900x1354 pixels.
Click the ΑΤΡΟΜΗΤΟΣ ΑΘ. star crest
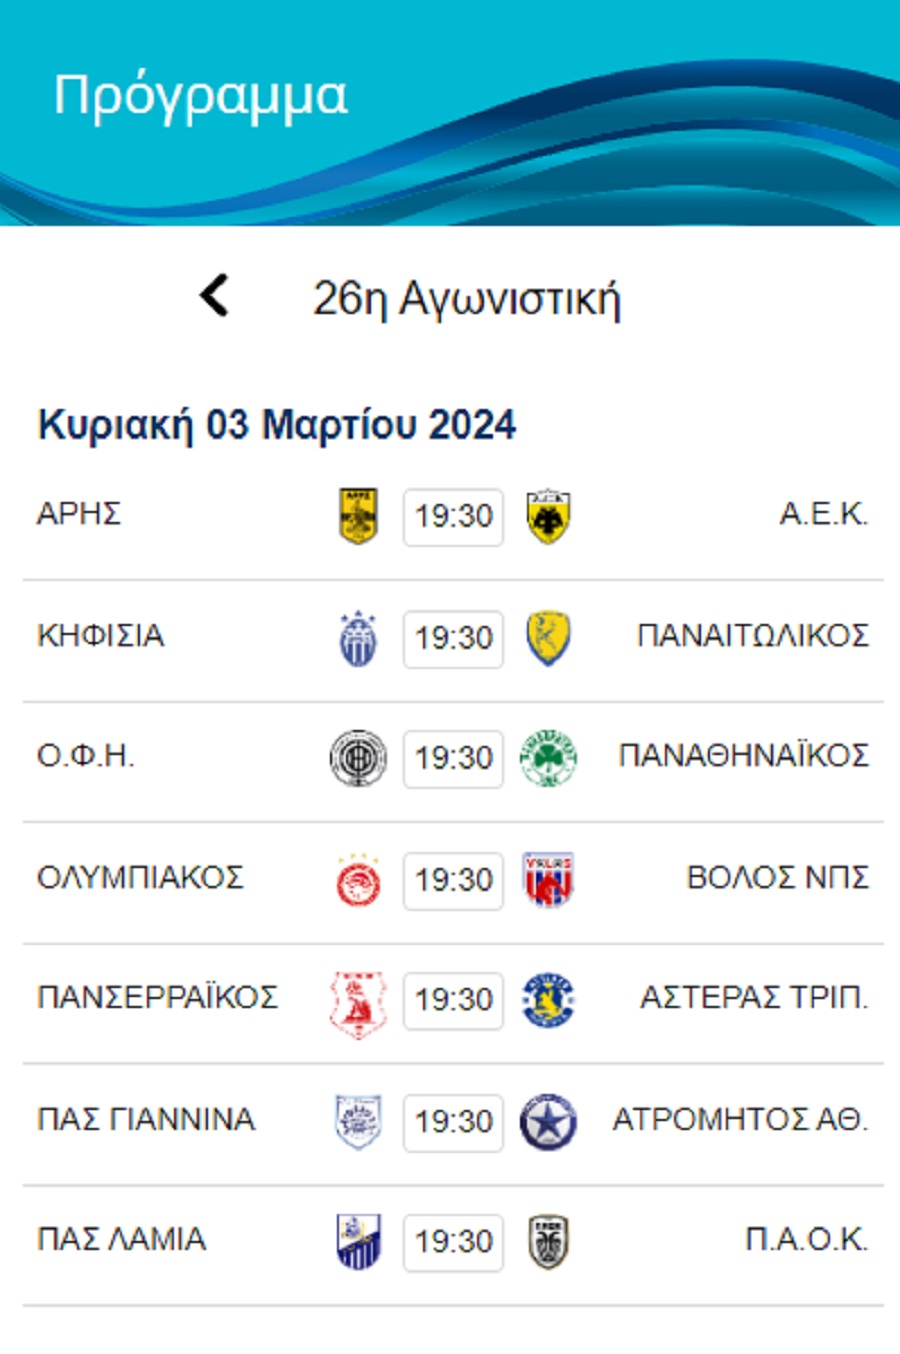point(548,1122)
